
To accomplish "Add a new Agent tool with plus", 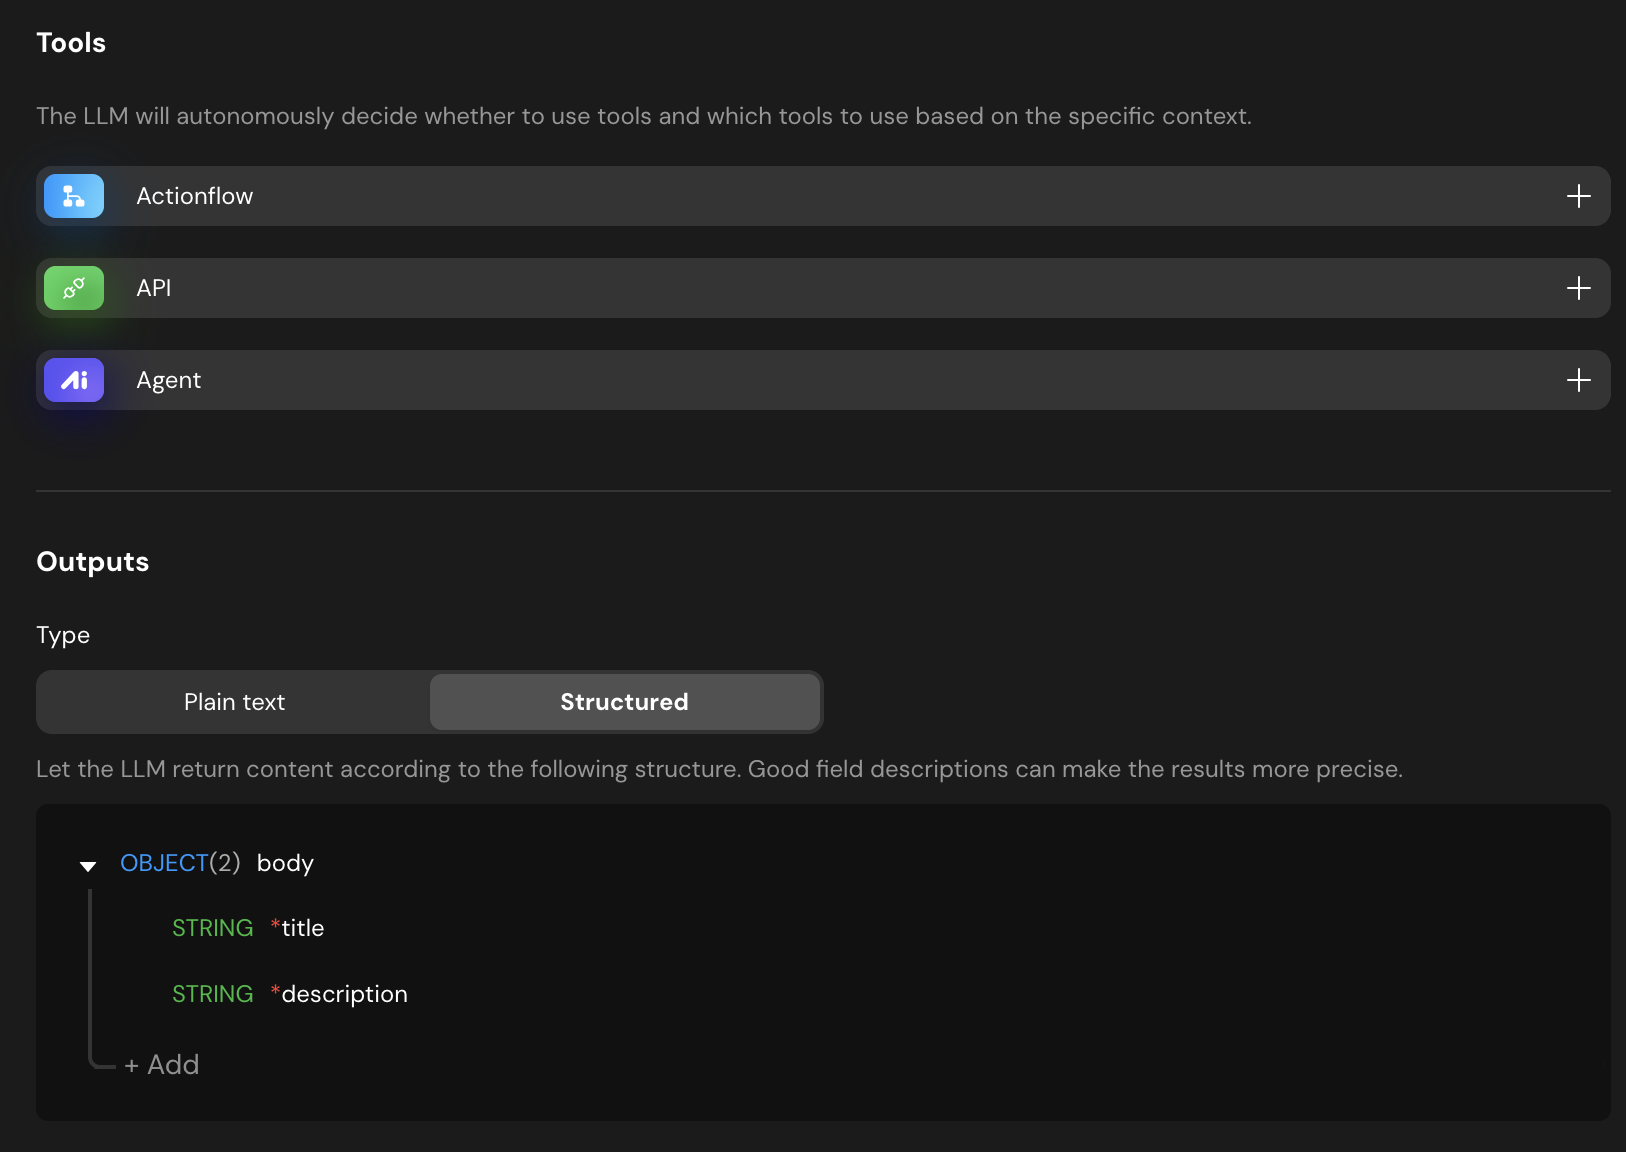I will 1578,380.
